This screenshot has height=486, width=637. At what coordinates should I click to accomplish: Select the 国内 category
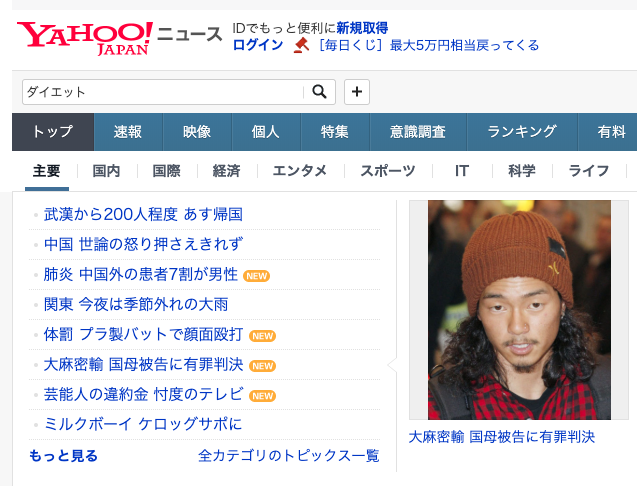click(x=106, y=171)
